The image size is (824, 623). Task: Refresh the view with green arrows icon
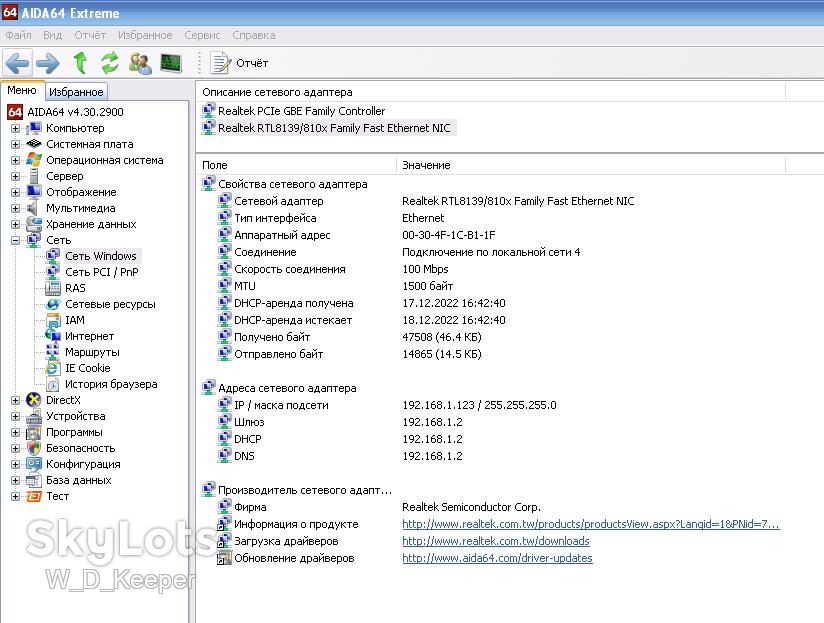pos(109,63)
